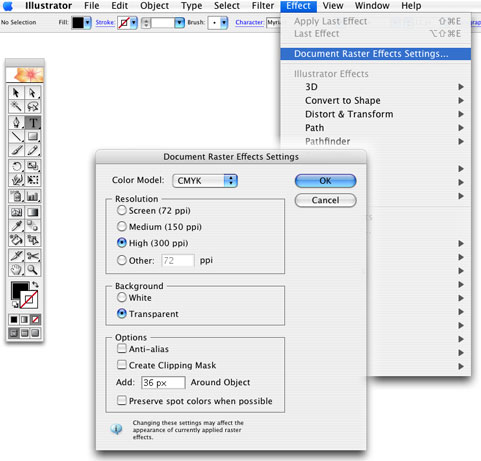Expand the Fill color dropdown arrow
Screen dimensions: 481x461
click(87, 23)
